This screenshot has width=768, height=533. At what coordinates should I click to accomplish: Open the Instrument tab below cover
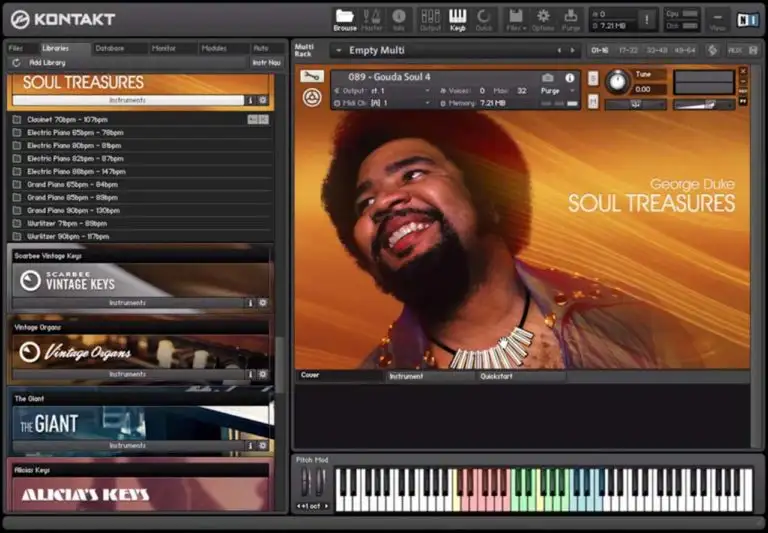[429, 376]
